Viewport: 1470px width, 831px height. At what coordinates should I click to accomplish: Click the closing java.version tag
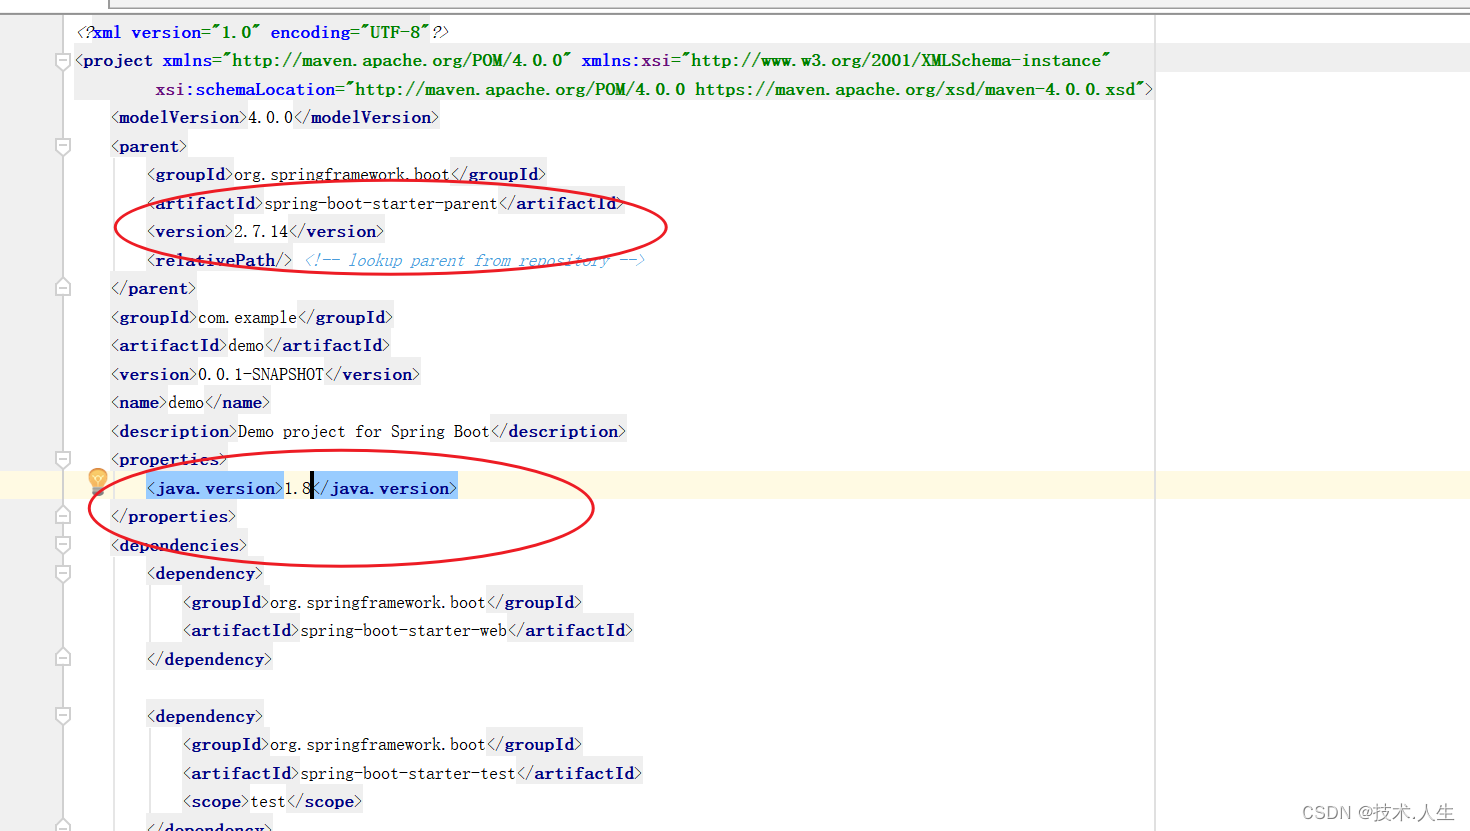pos(385,488)
